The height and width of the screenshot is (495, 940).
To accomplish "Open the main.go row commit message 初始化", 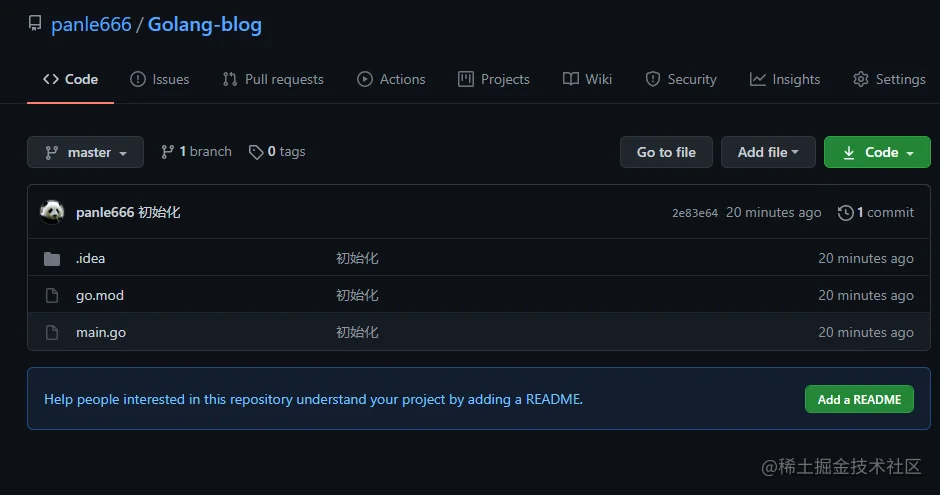I will coord(357,333).
